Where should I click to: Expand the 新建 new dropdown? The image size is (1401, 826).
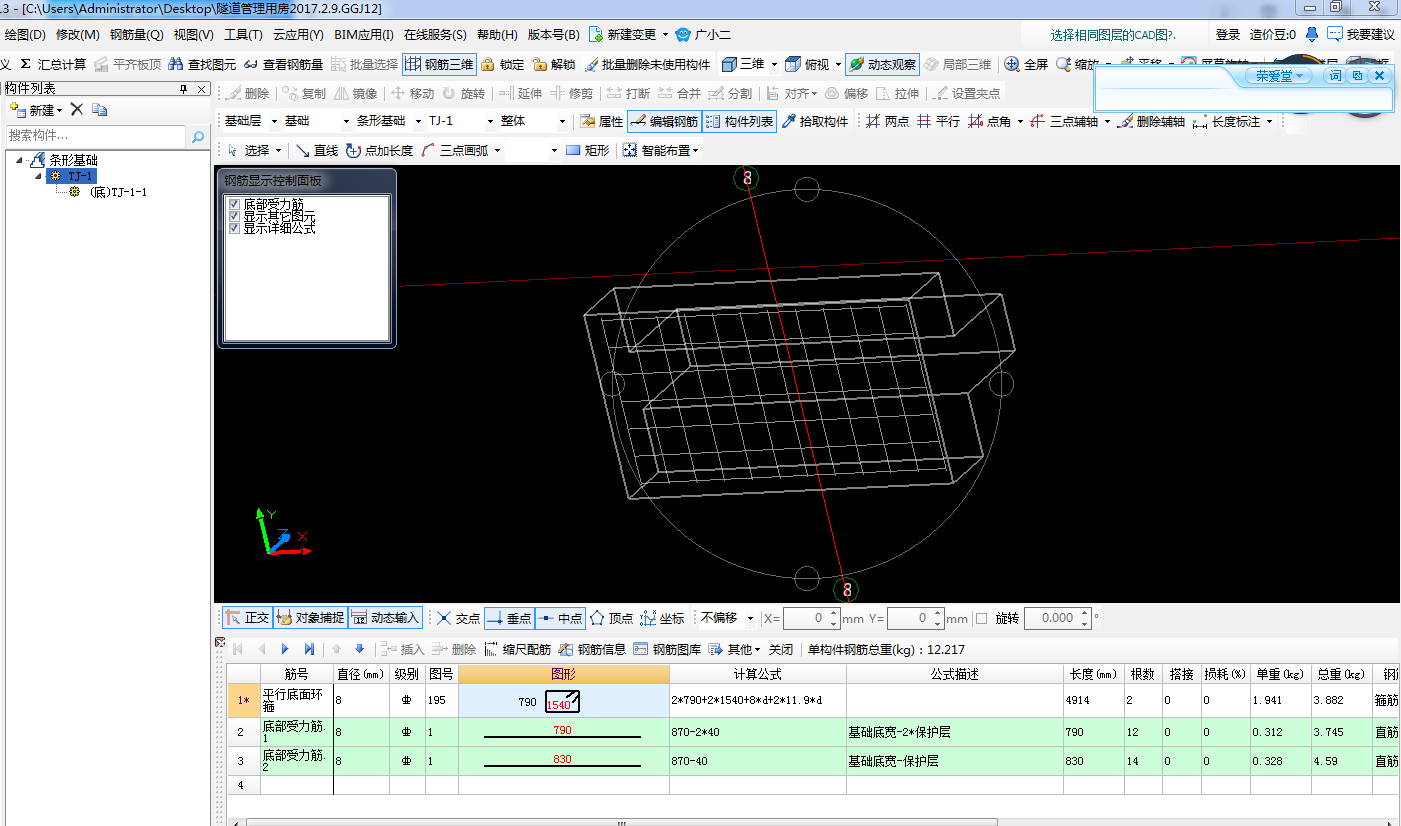pyautogui.click(x=60, y=110)
